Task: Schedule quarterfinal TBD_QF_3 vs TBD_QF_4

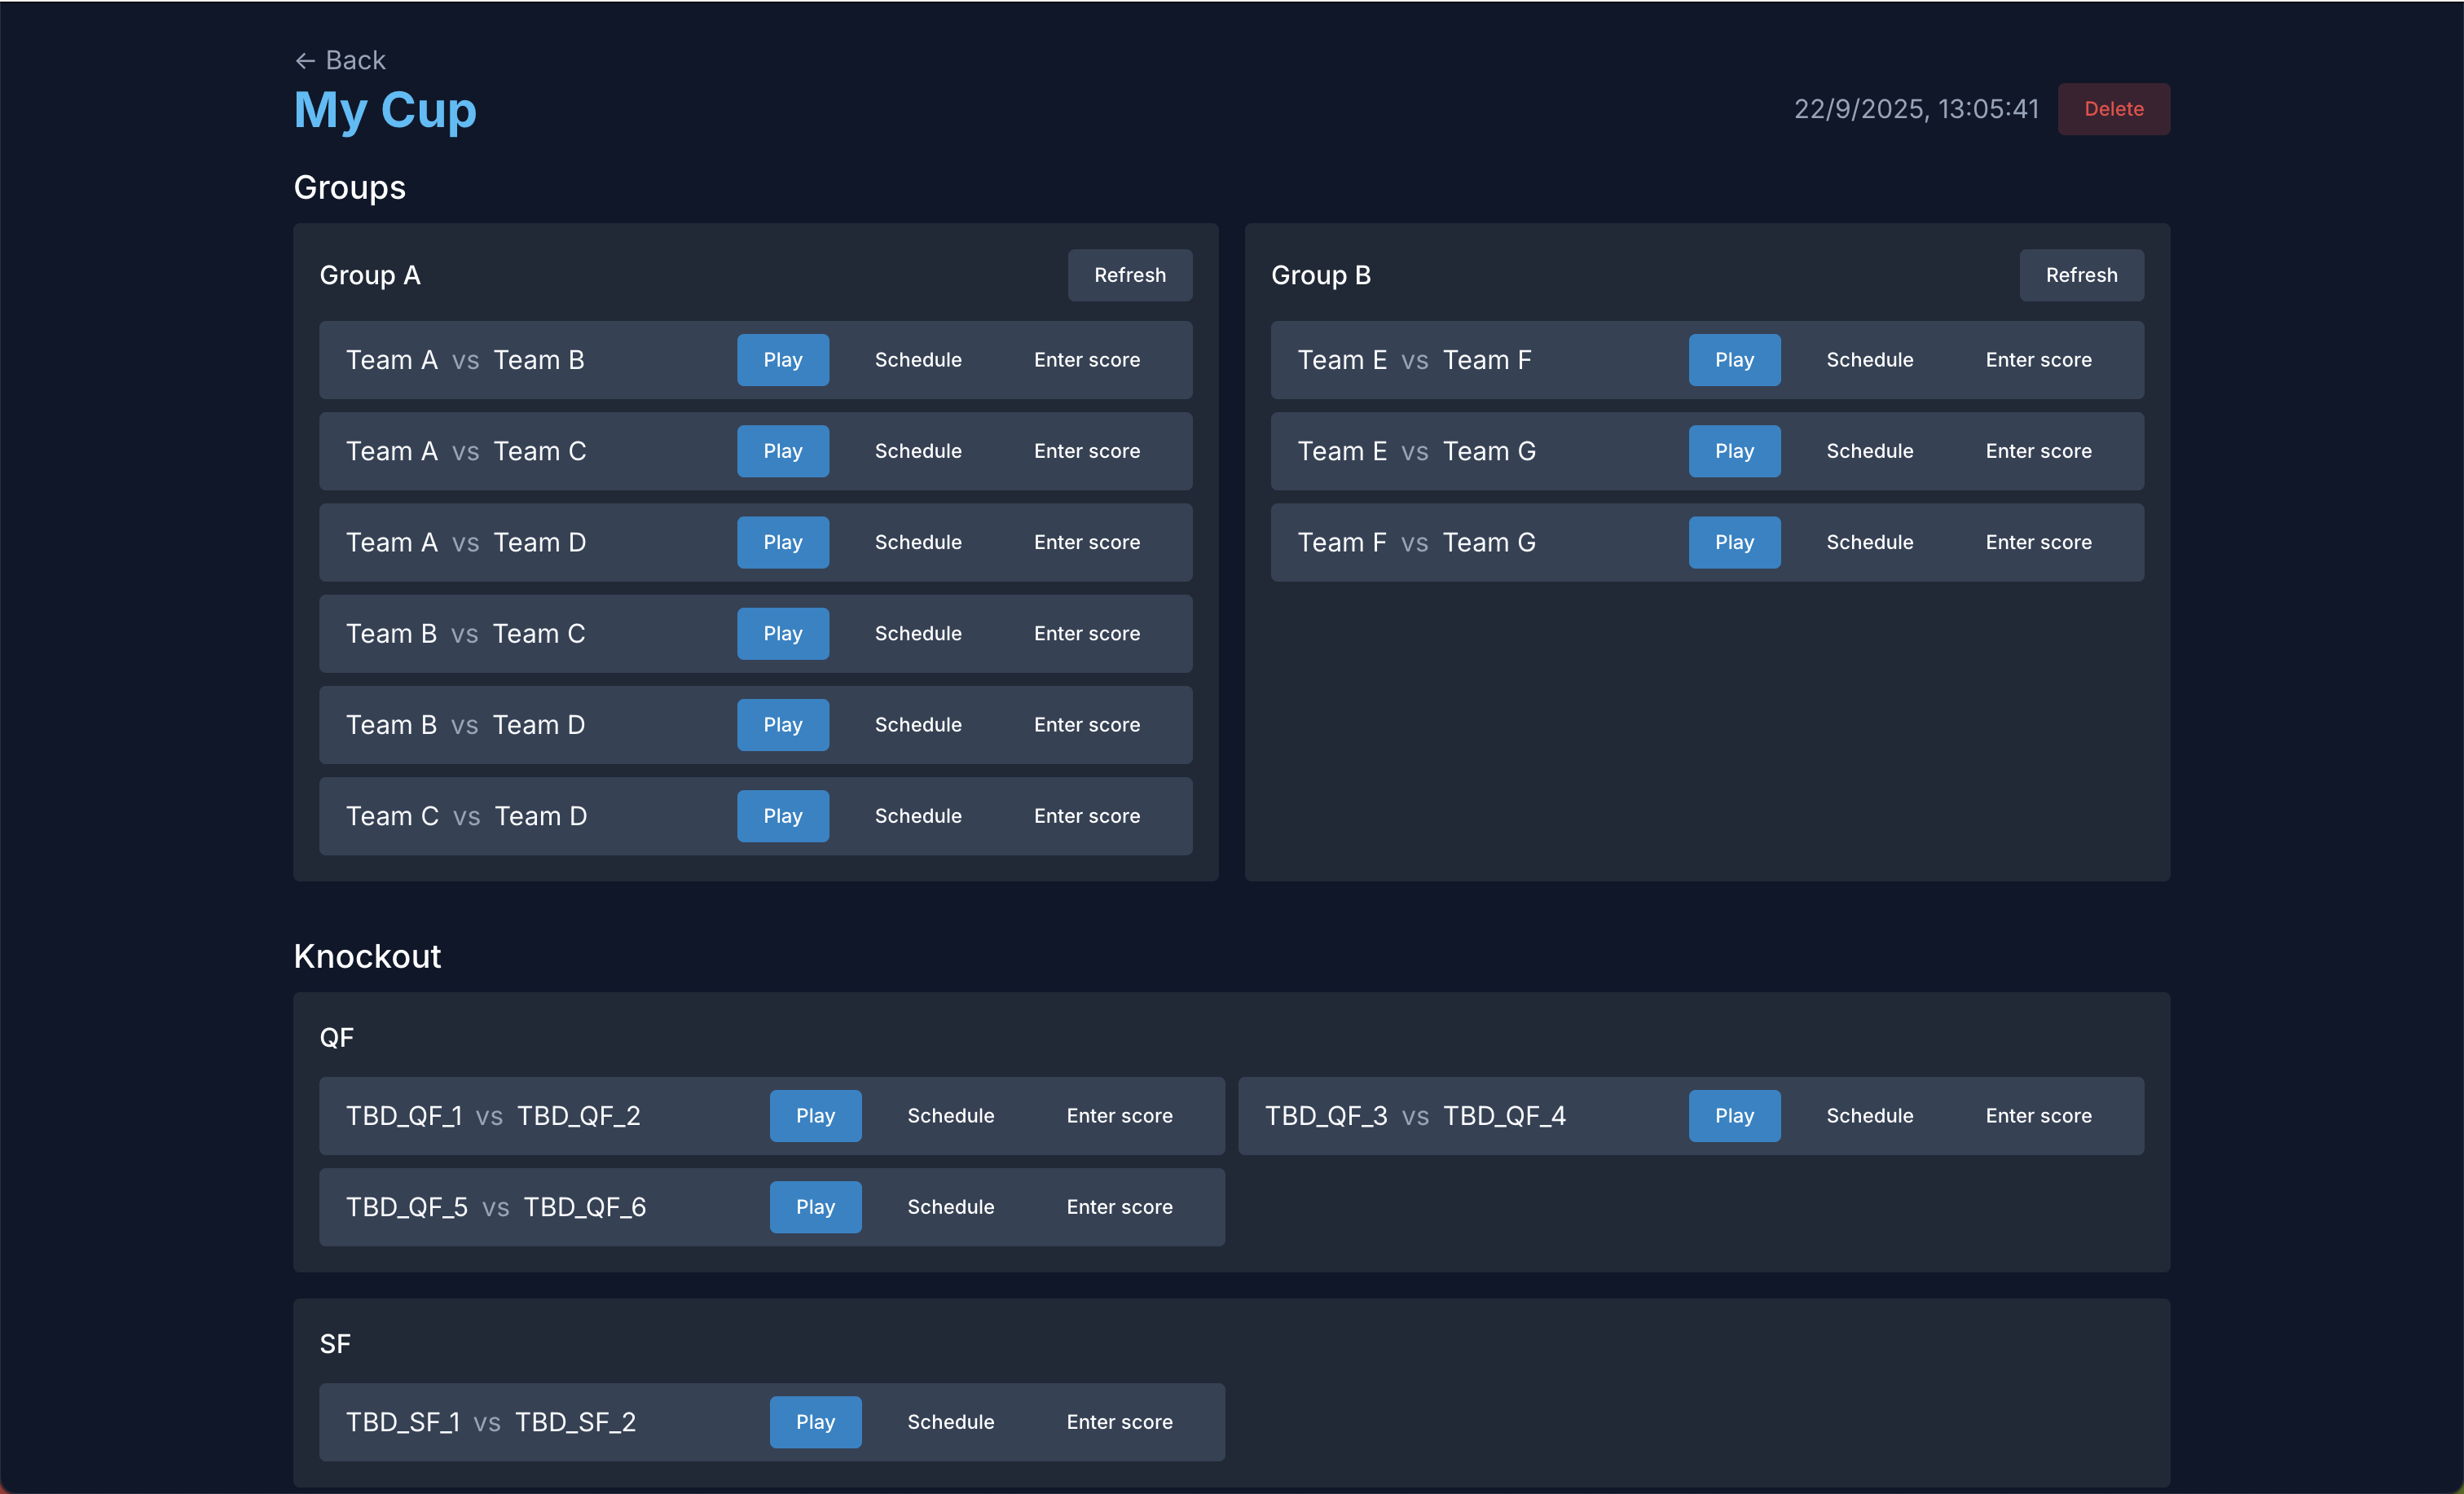Action: pyautogui.click(x=1869, y=1115)
